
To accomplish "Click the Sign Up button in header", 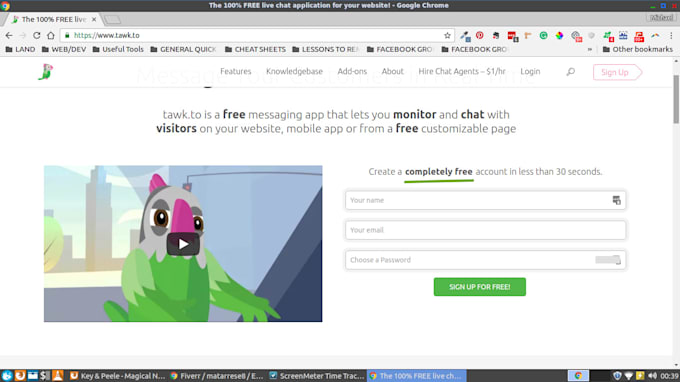I will coord(617,72).
